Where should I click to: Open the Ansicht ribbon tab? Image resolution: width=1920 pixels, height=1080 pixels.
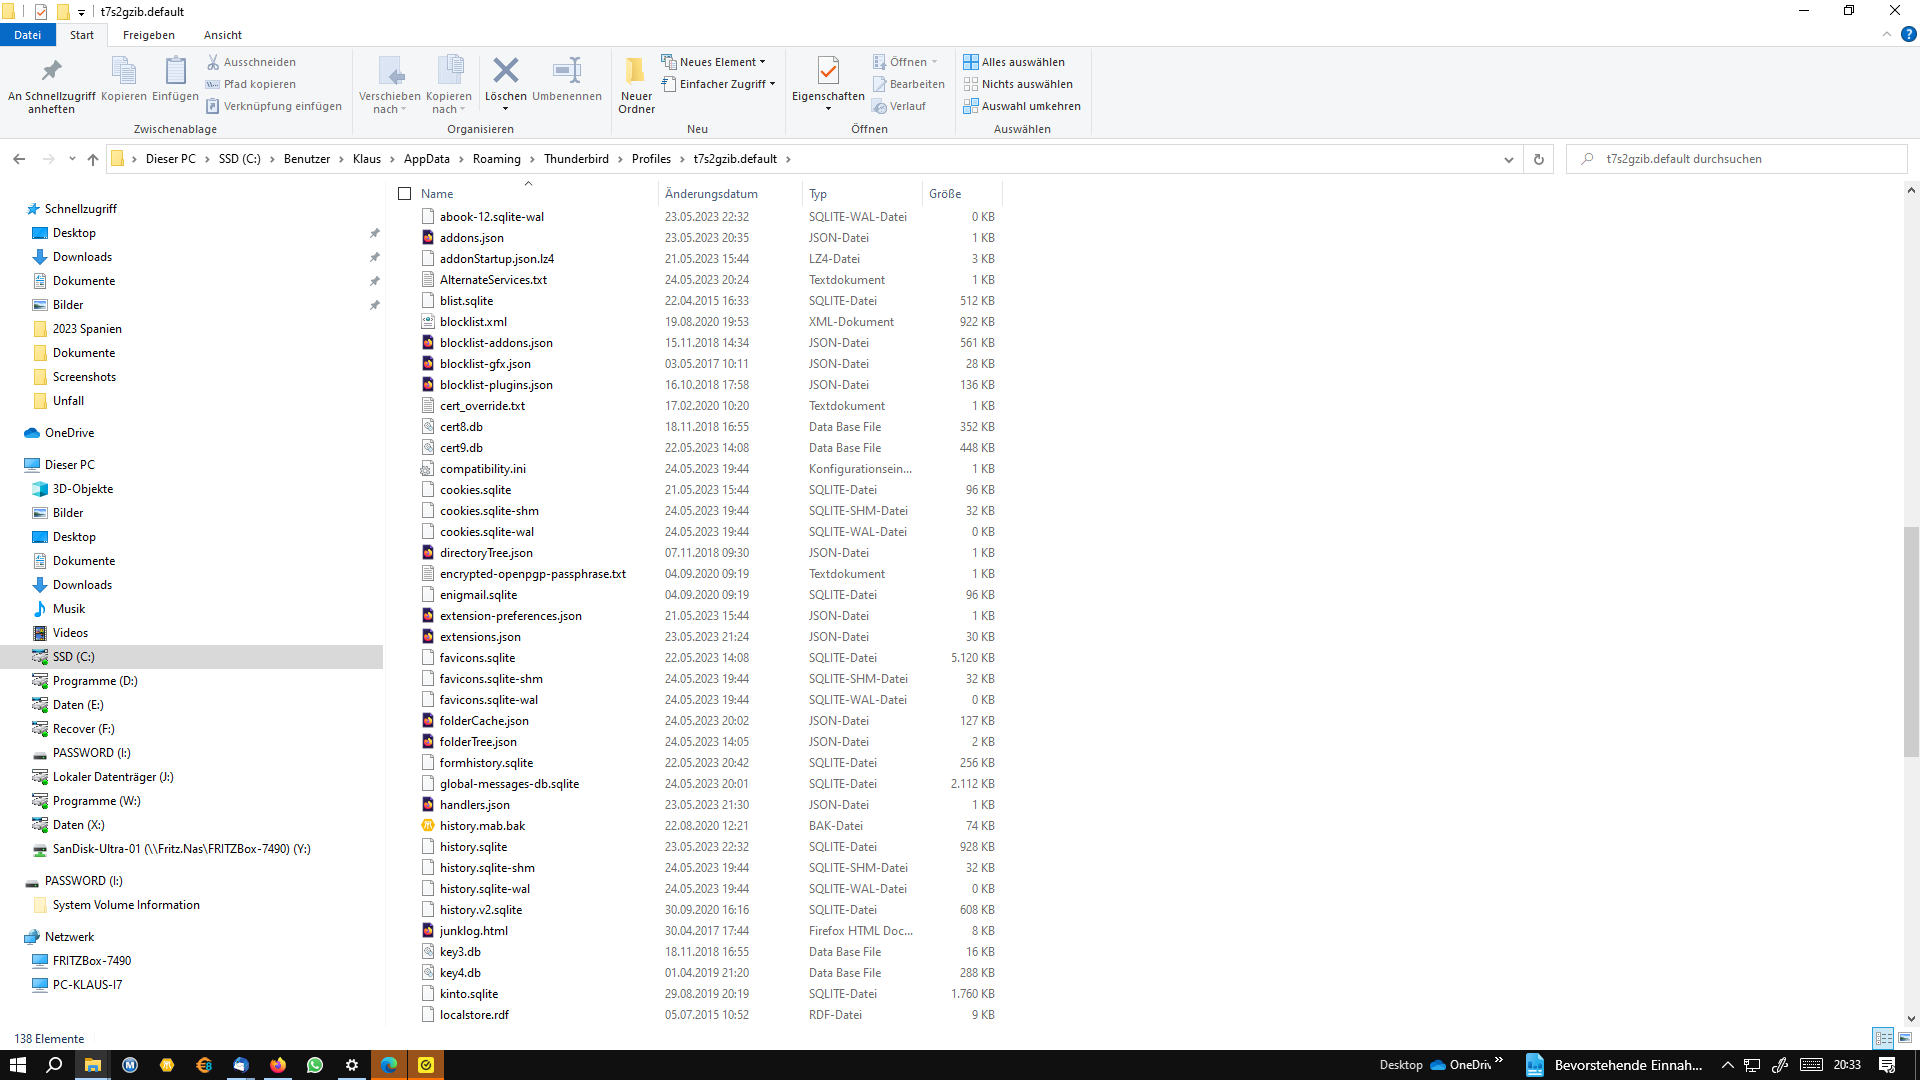point(222,35)
